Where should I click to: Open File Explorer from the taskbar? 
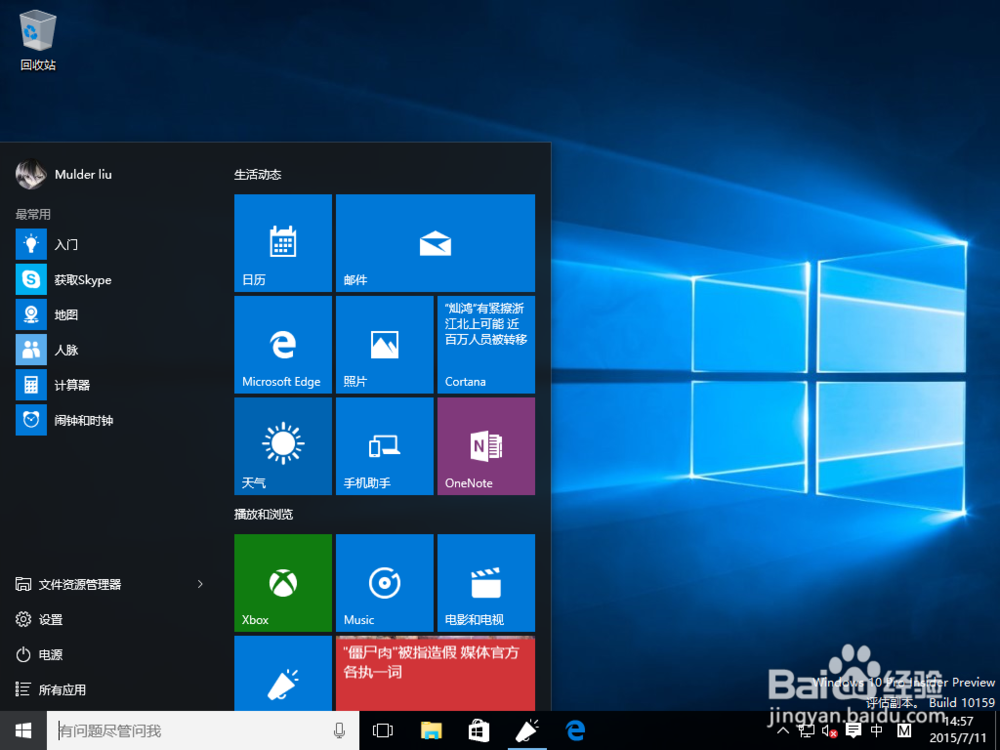431,731
